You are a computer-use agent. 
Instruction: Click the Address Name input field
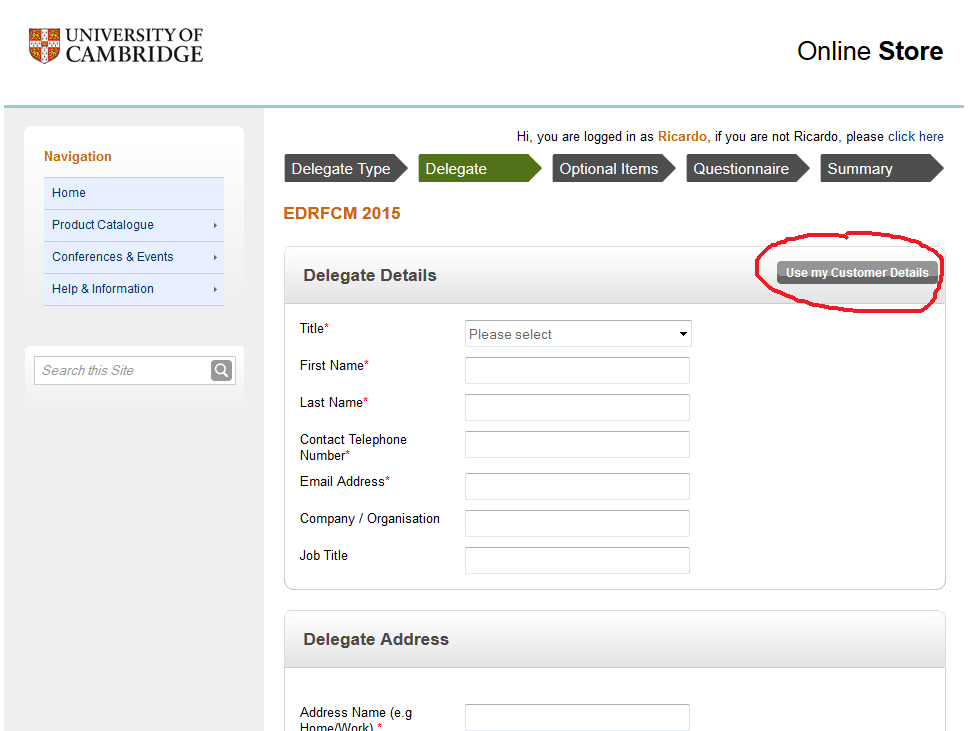click(x=577, y=717)
